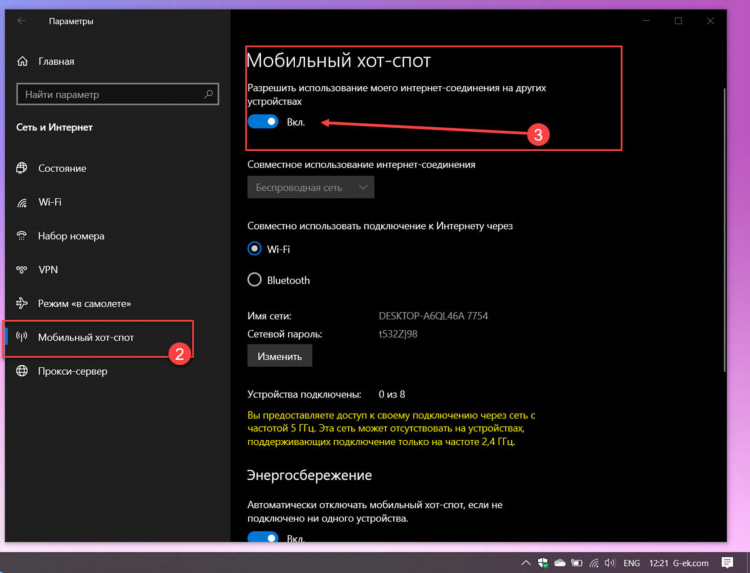The image size is (750, 573).
Task: Select the Bluetooth sharing radio button
Action: pos(254,280)
